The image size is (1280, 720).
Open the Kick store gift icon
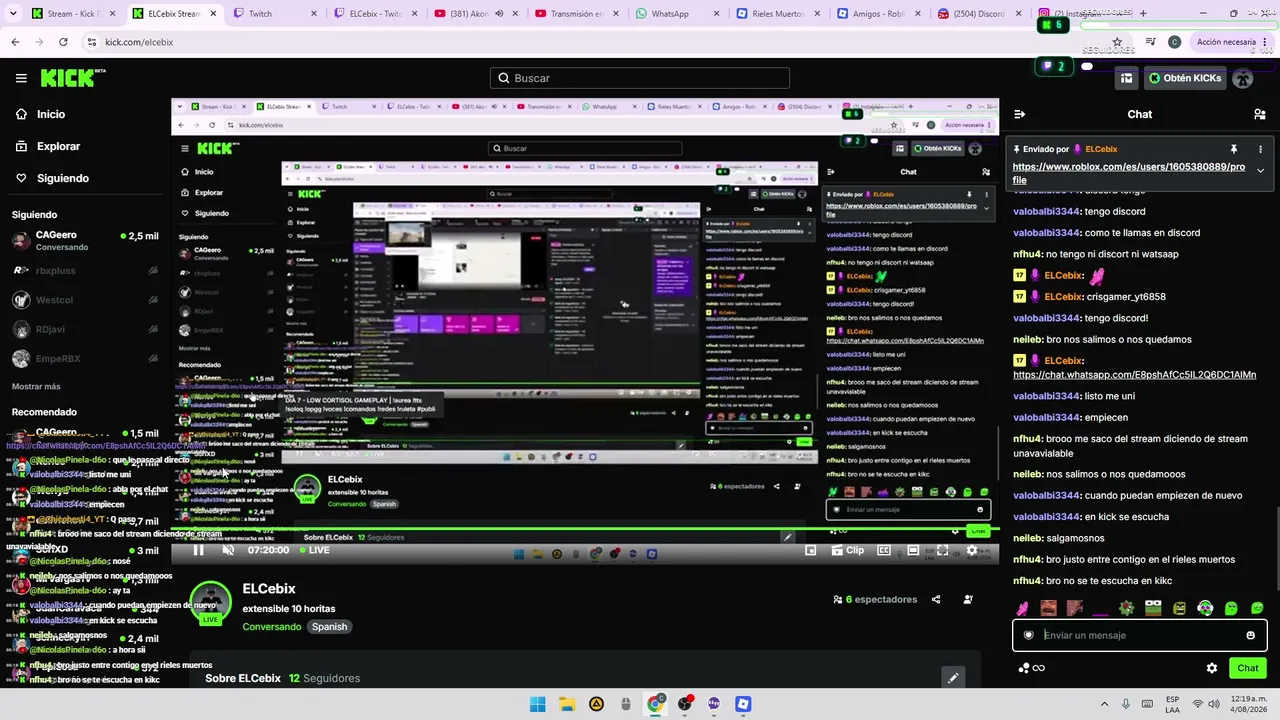coord(1126,78)
